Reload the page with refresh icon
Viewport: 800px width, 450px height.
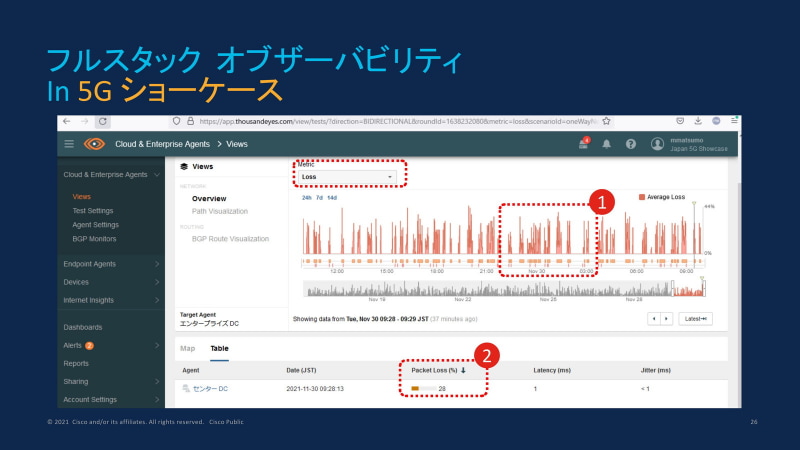click(x=103, y=121)
